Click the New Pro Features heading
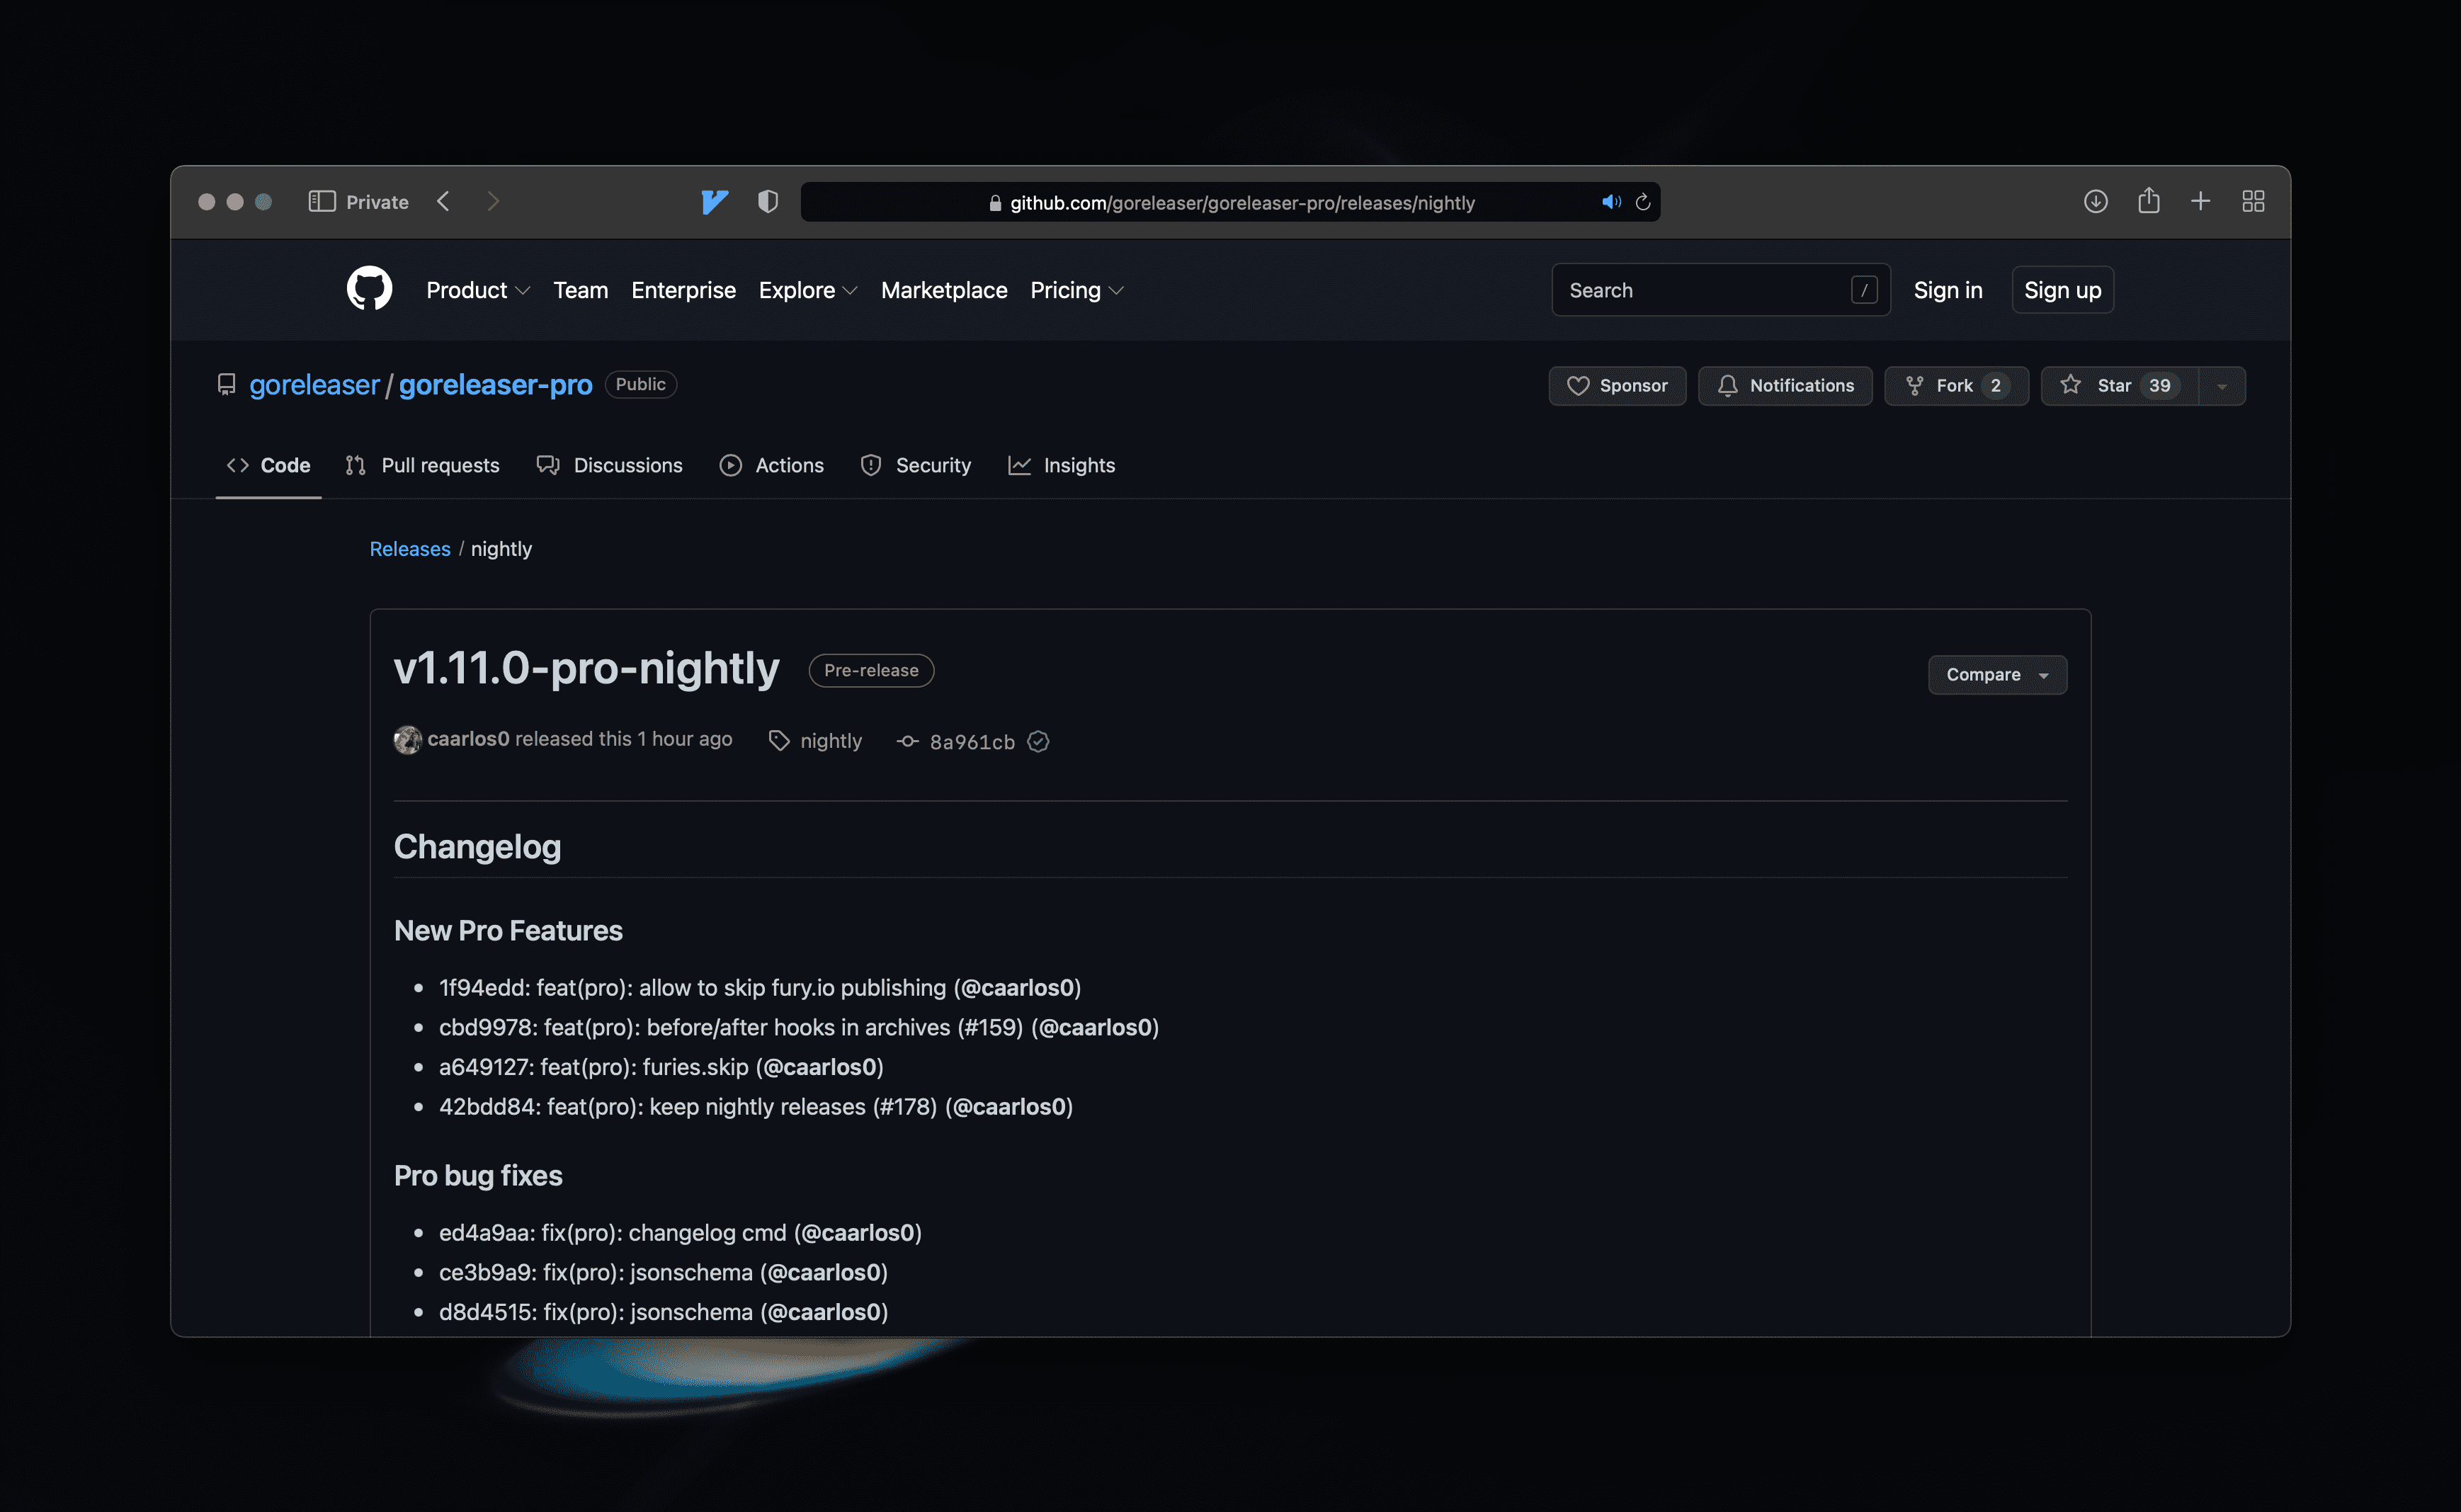Viewport: 2461px width, 1512px height. point(508,931)
